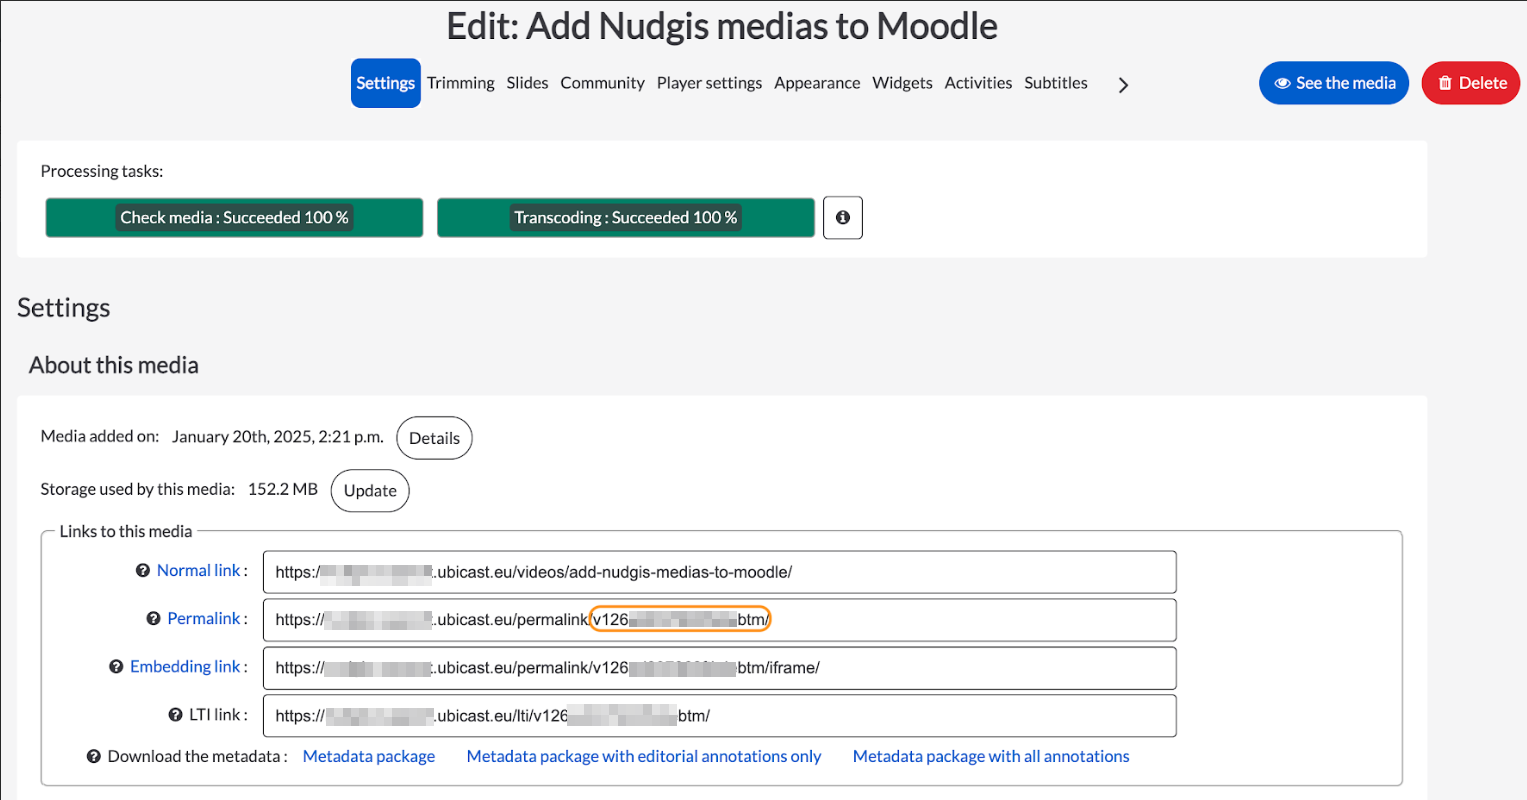Screen dimensions: 1527x800
Task: Click the Update storage button
Action: (x=370, y=491)
